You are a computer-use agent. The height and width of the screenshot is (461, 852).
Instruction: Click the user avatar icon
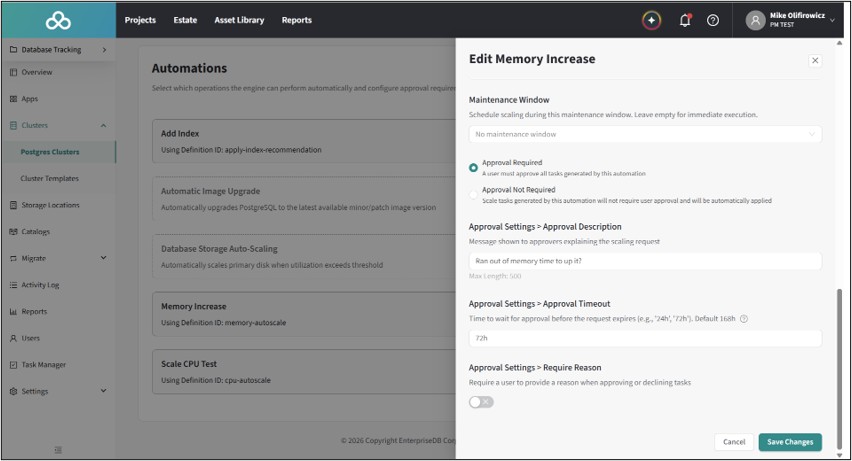click(x=755, y=21)
